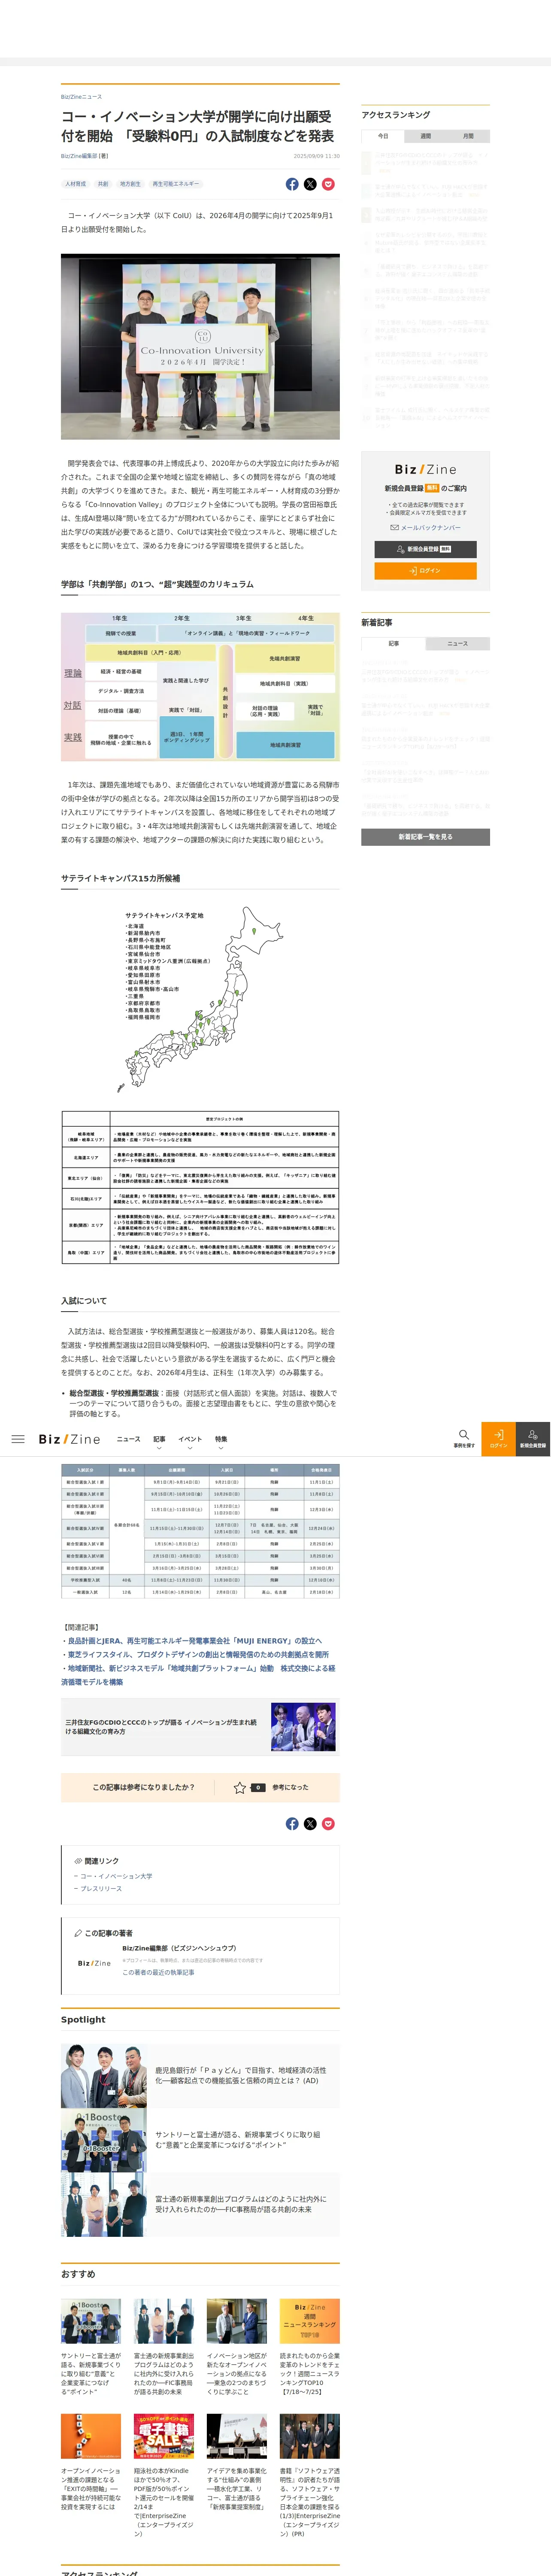Share on X below the article
Image resolution: width=551 pixels, height=2576 pixels.
coord(310,1824)
